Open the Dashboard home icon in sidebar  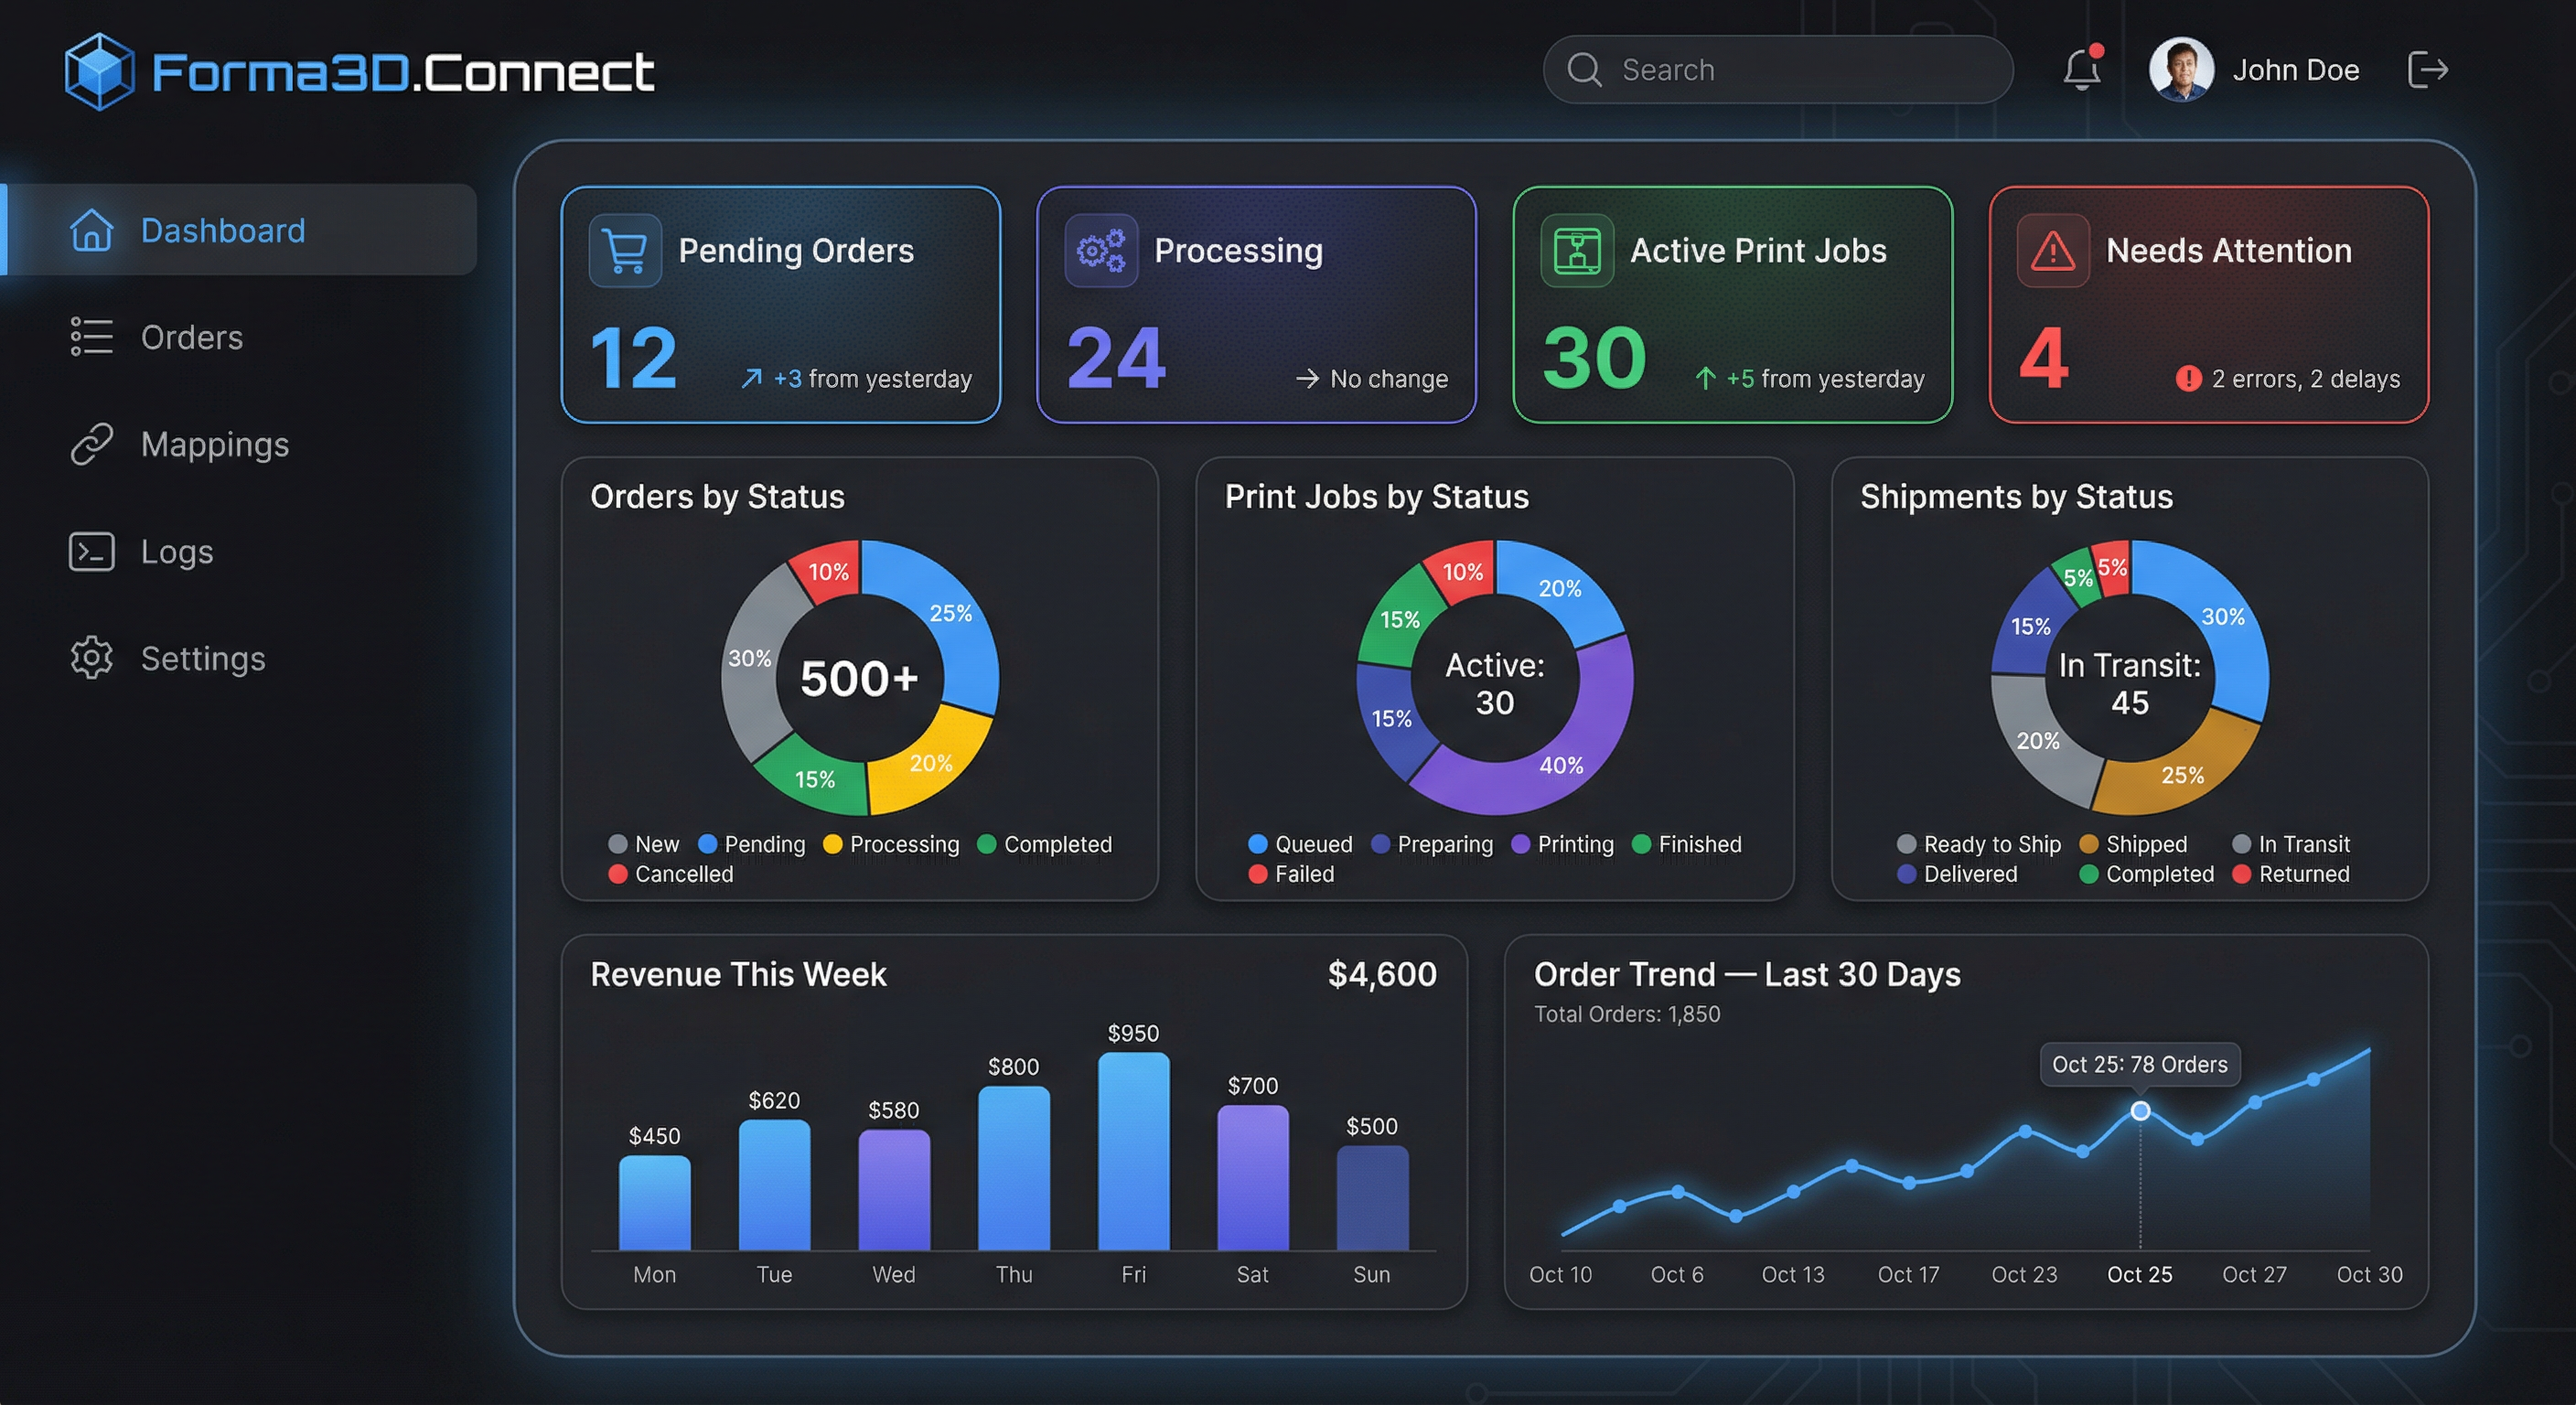90,230
